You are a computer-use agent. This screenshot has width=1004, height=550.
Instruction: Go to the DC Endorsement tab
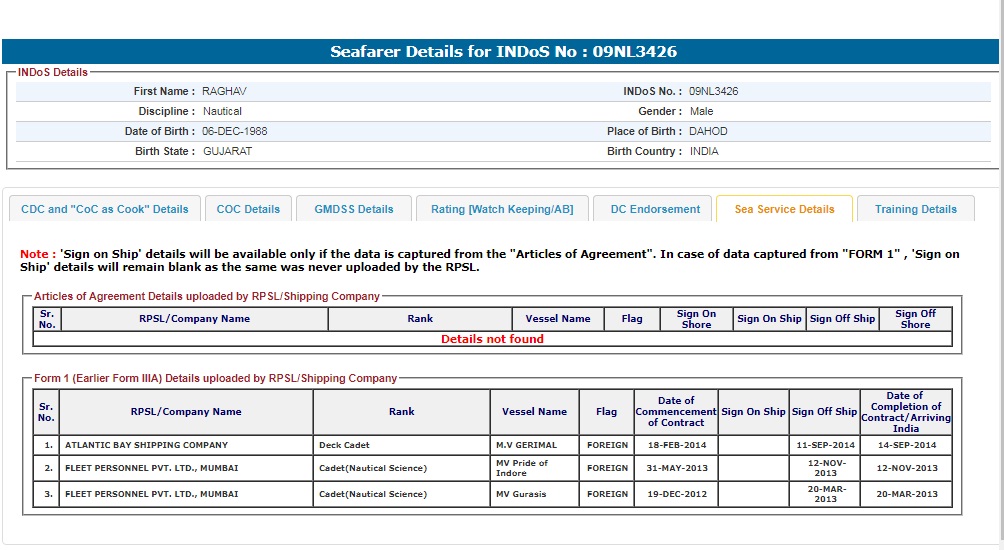(x=655, y=209)
